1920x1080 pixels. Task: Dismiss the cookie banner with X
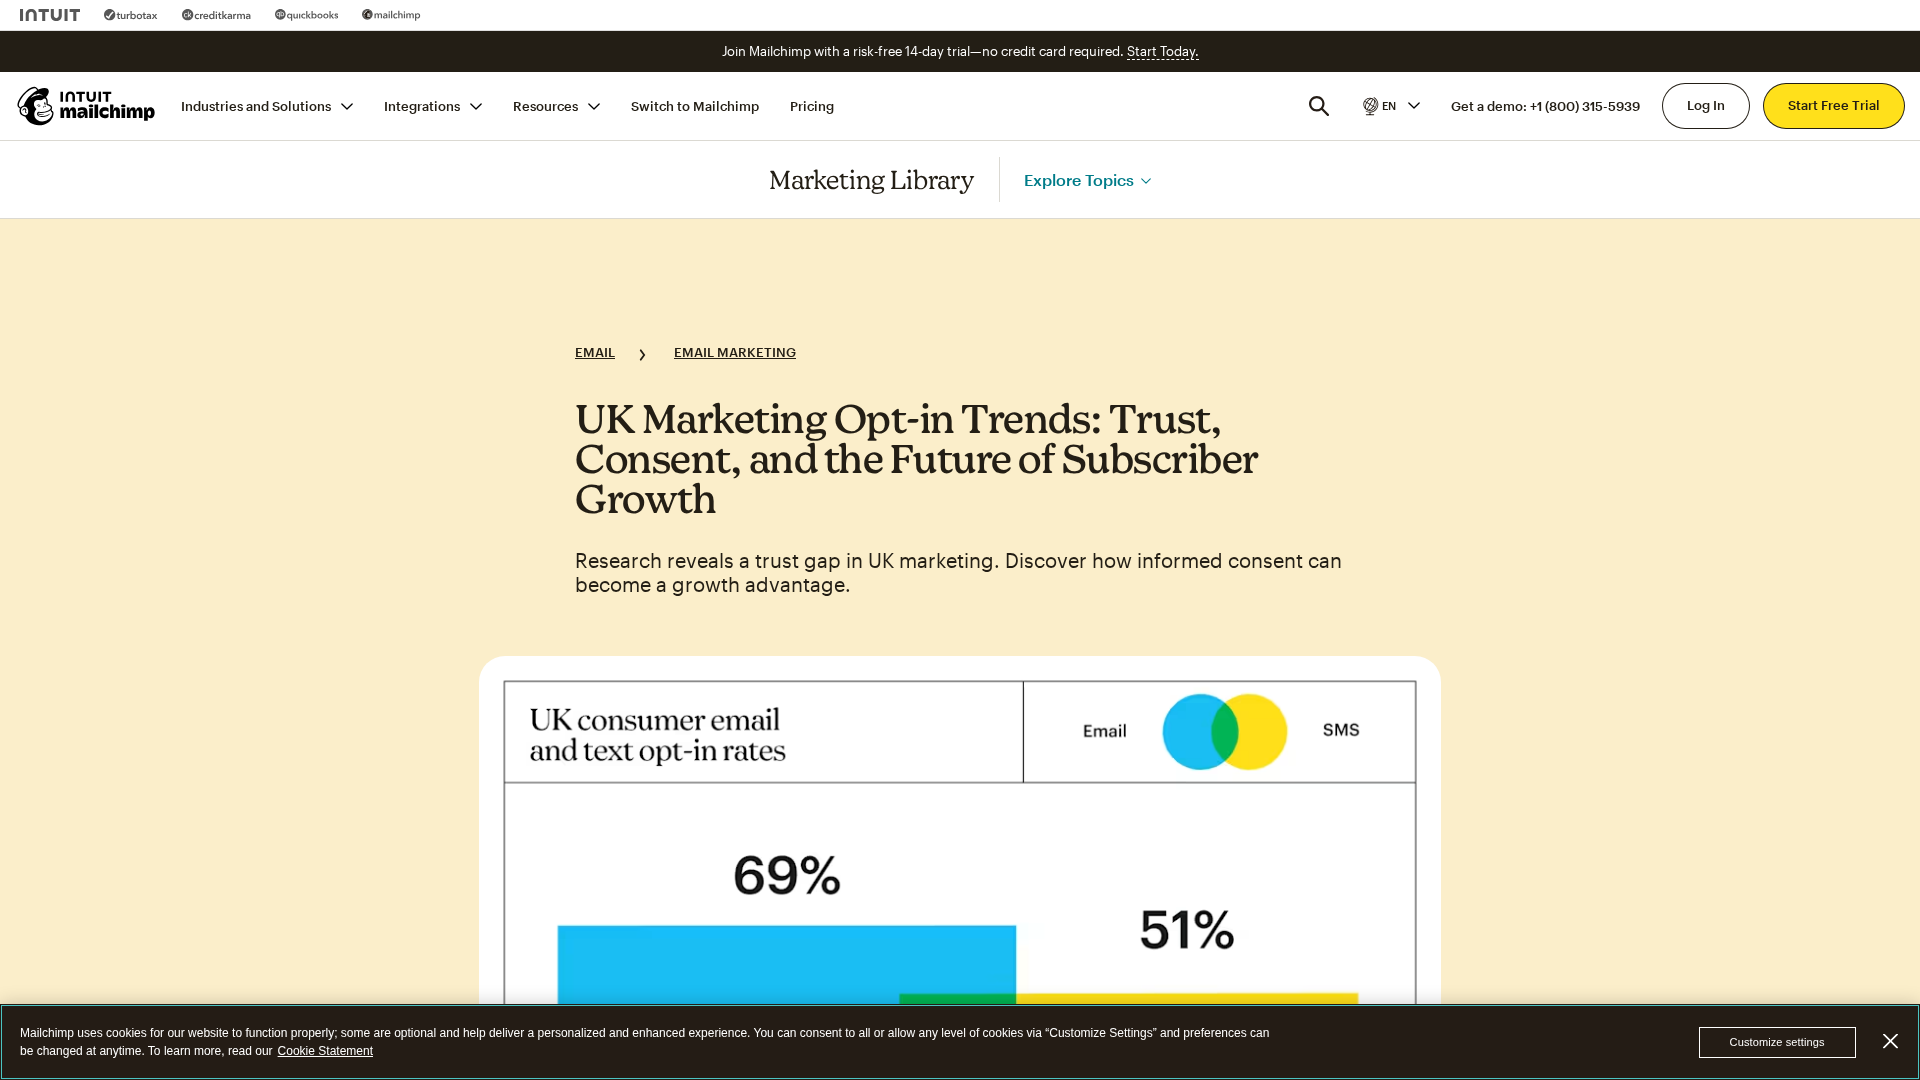(1890, 1041)
